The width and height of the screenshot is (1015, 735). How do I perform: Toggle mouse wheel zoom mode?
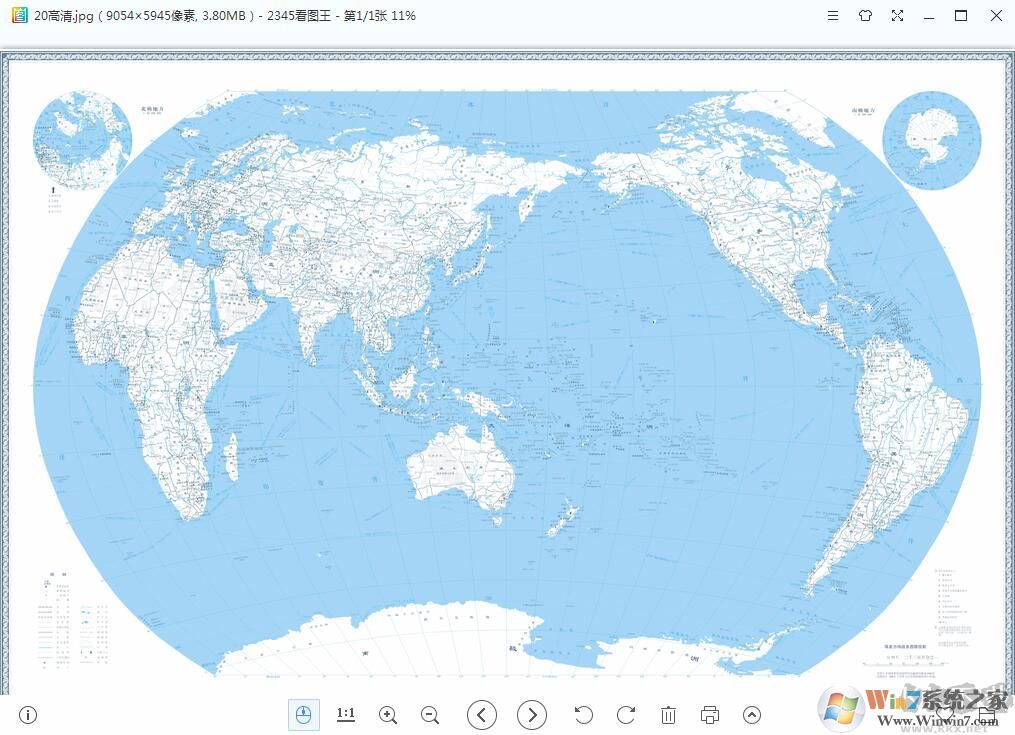(303, 715)
